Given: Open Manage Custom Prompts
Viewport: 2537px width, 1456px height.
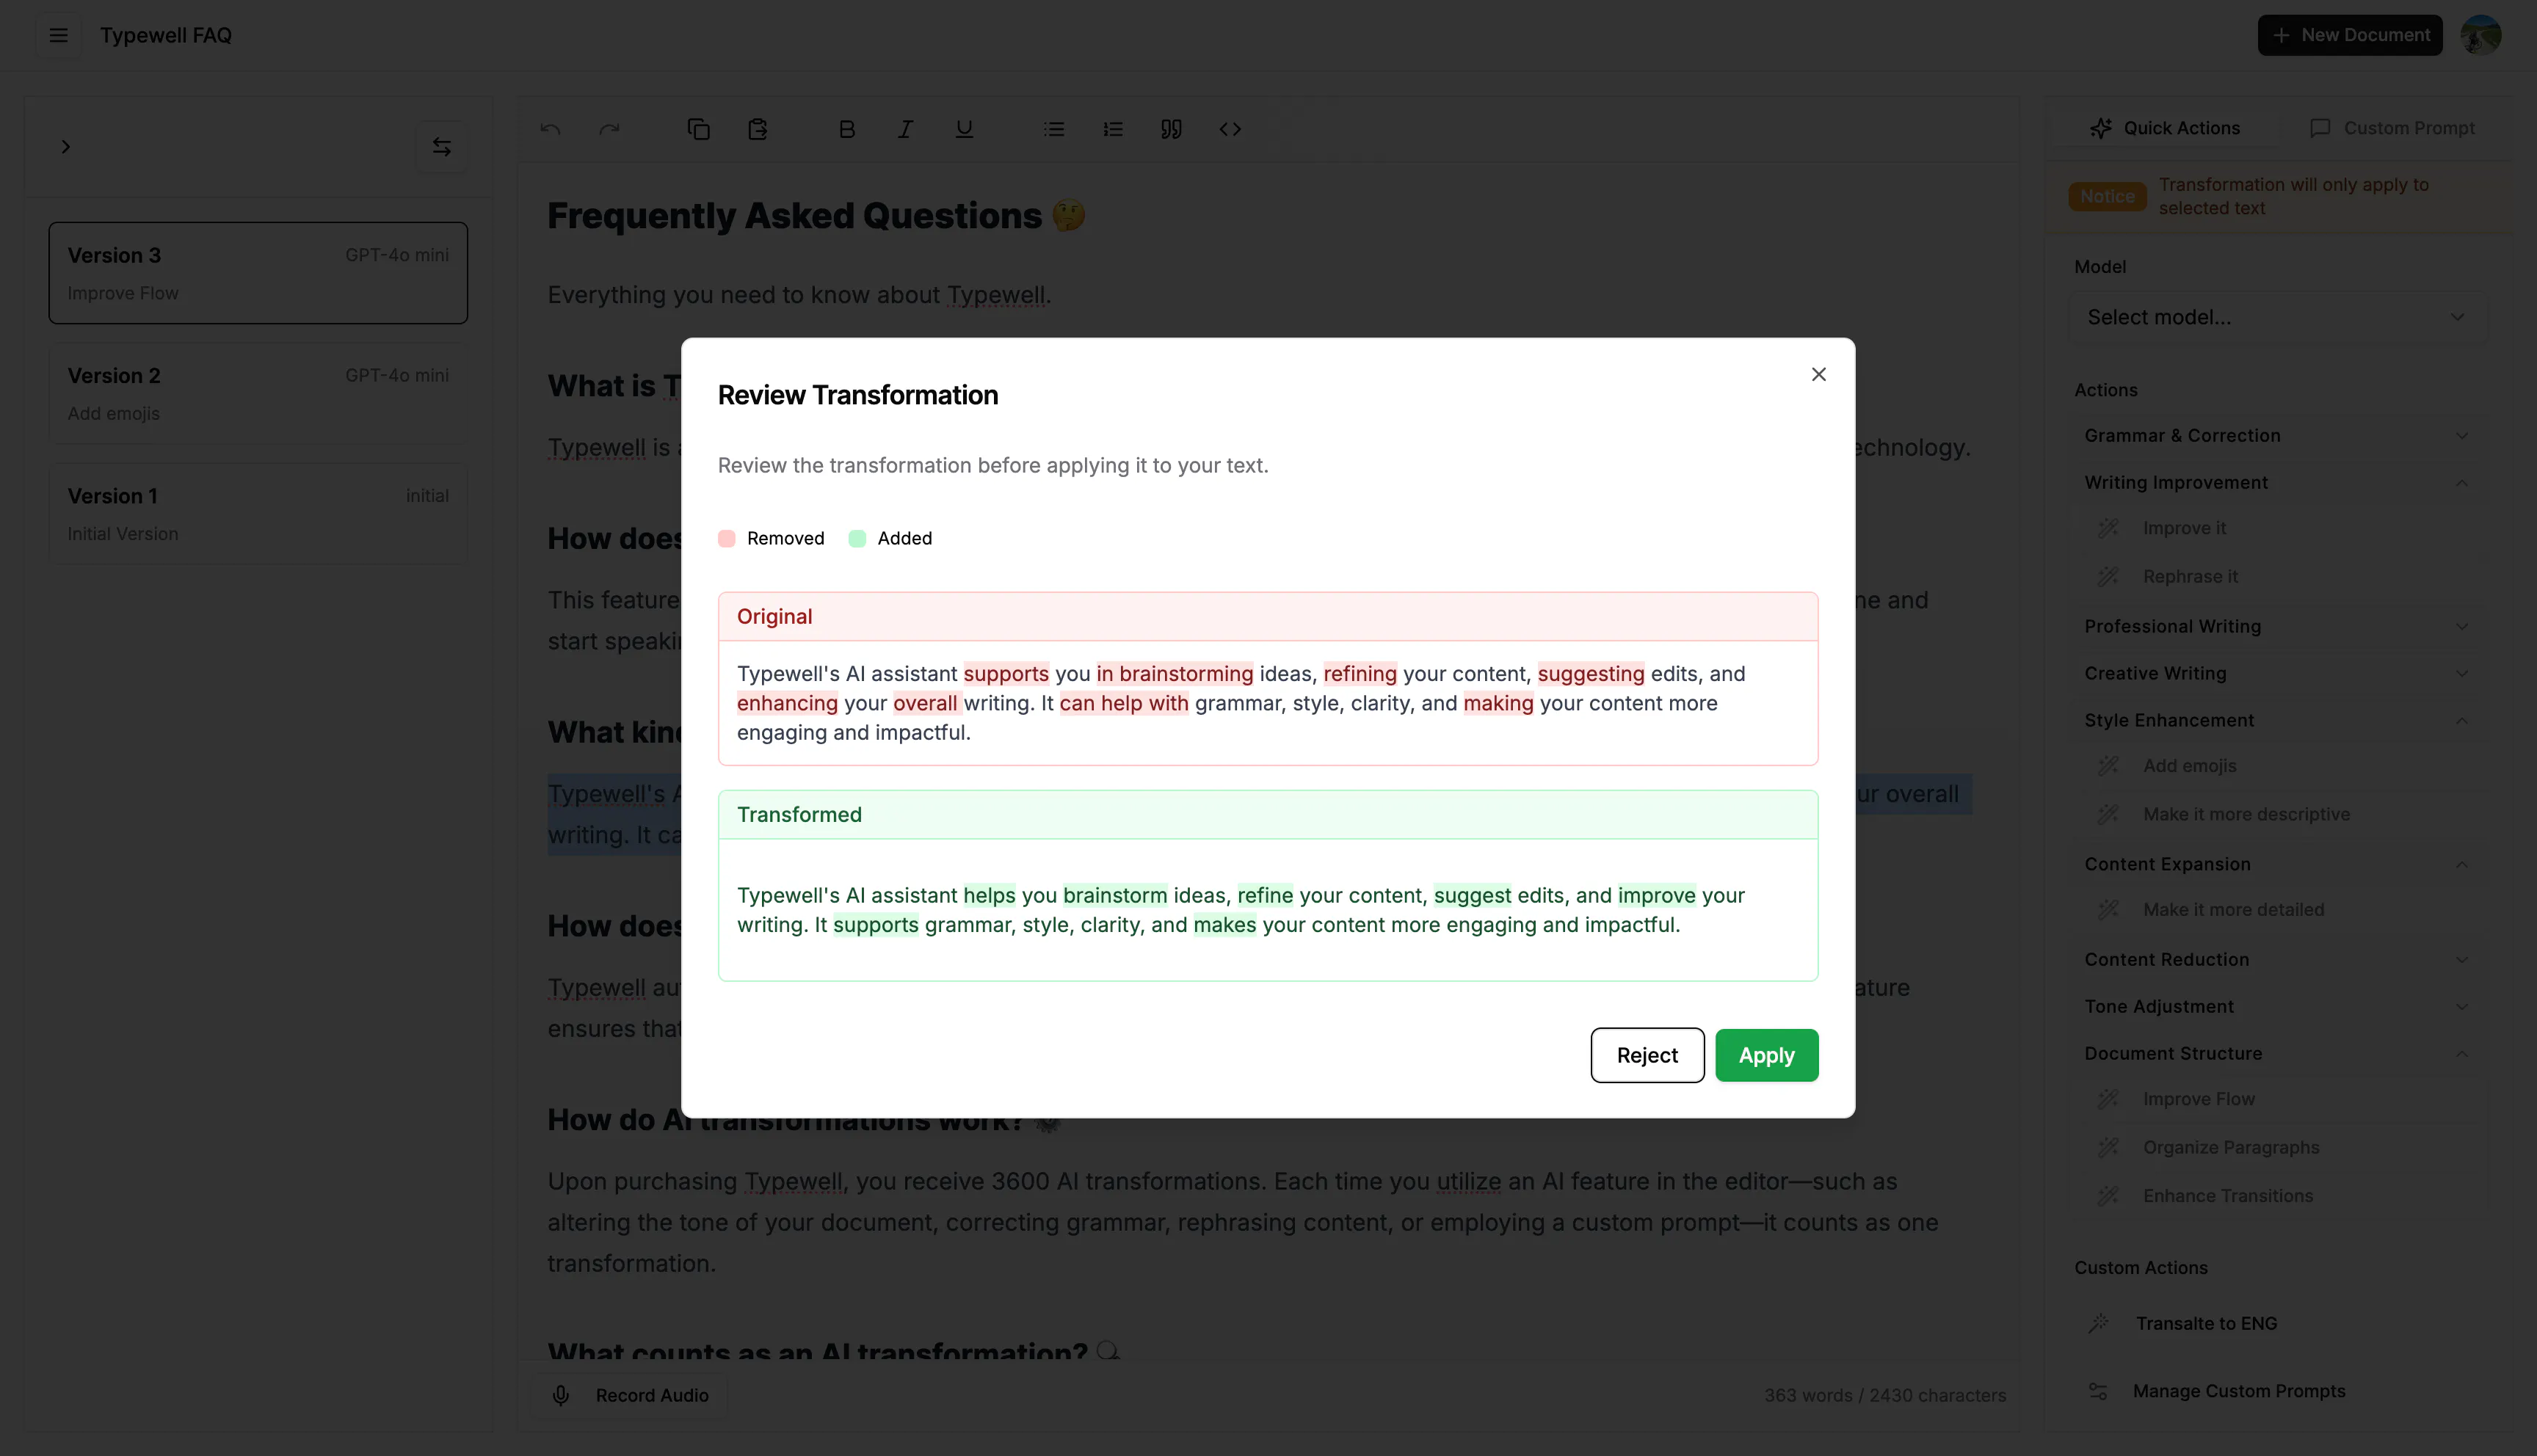Looking at the screenshot, I should [x=2239, y=1391].
